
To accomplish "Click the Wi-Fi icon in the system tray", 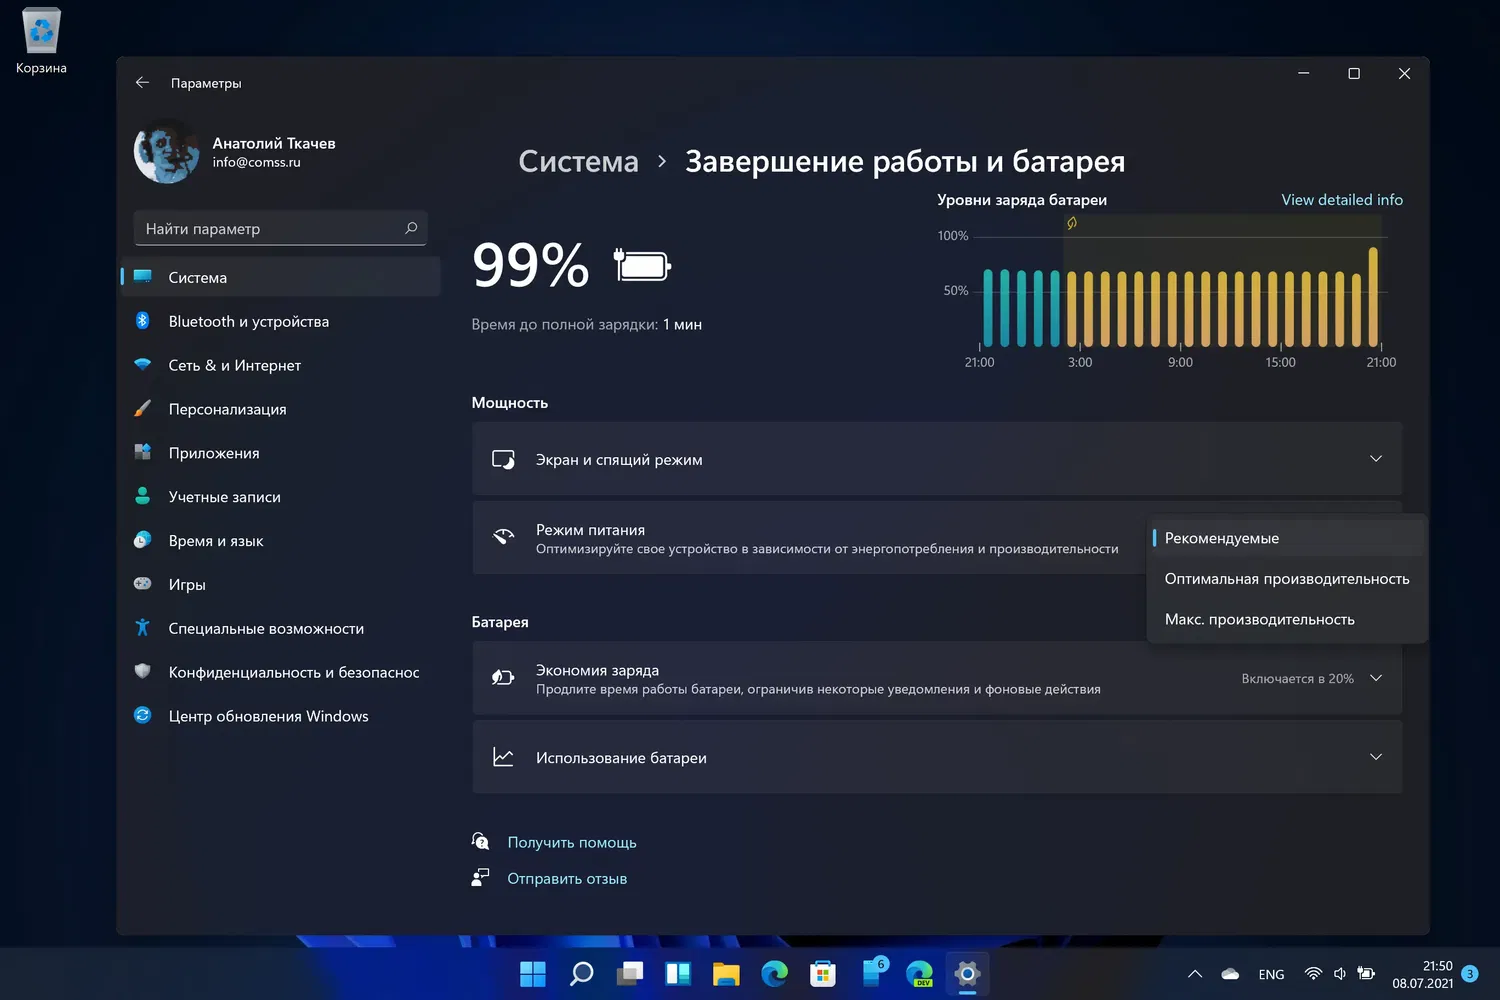I will (x=1313, y=974).
